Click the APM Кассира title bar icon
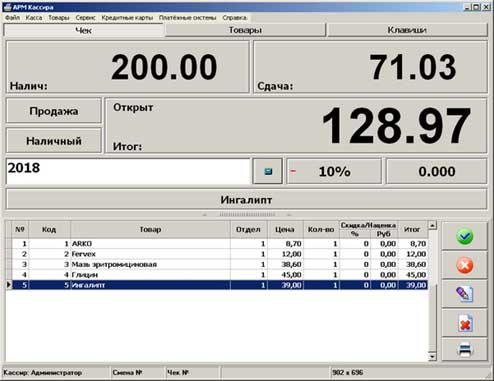 coord(7,7)
